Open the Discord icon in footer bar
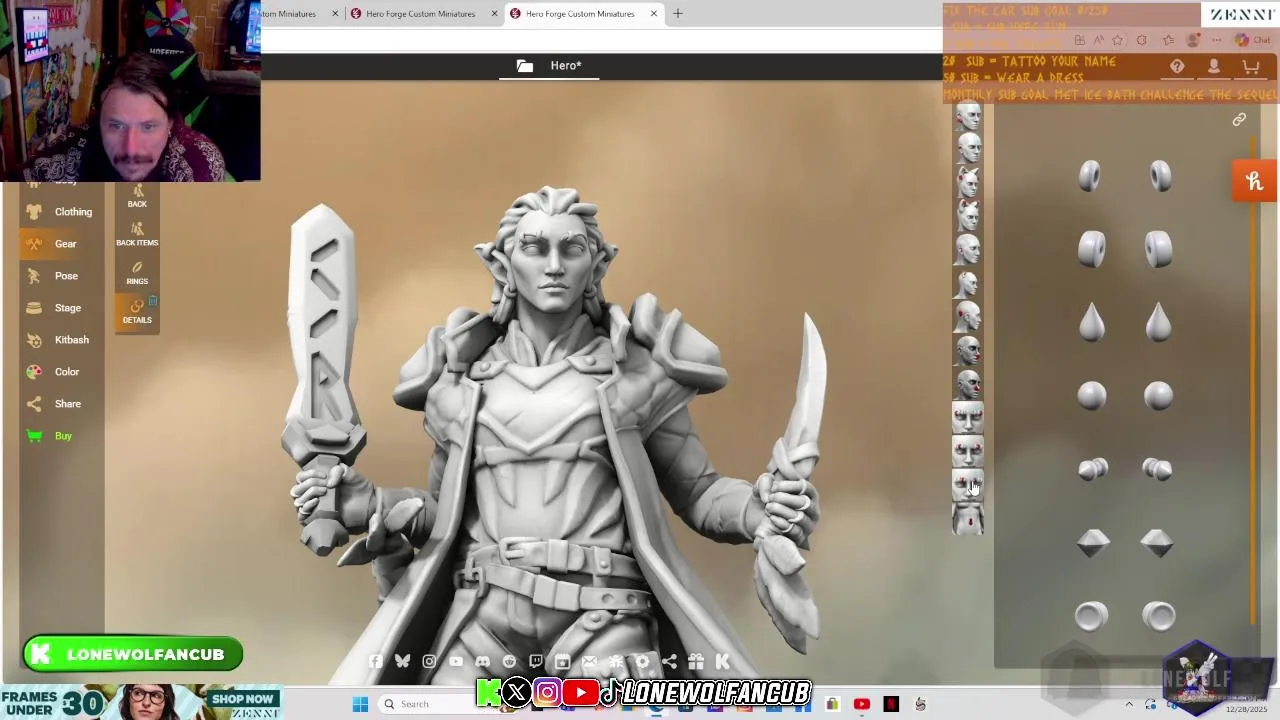Image resolution: width=1280 pixels, height=720 pixels. (x=483, y=661)
